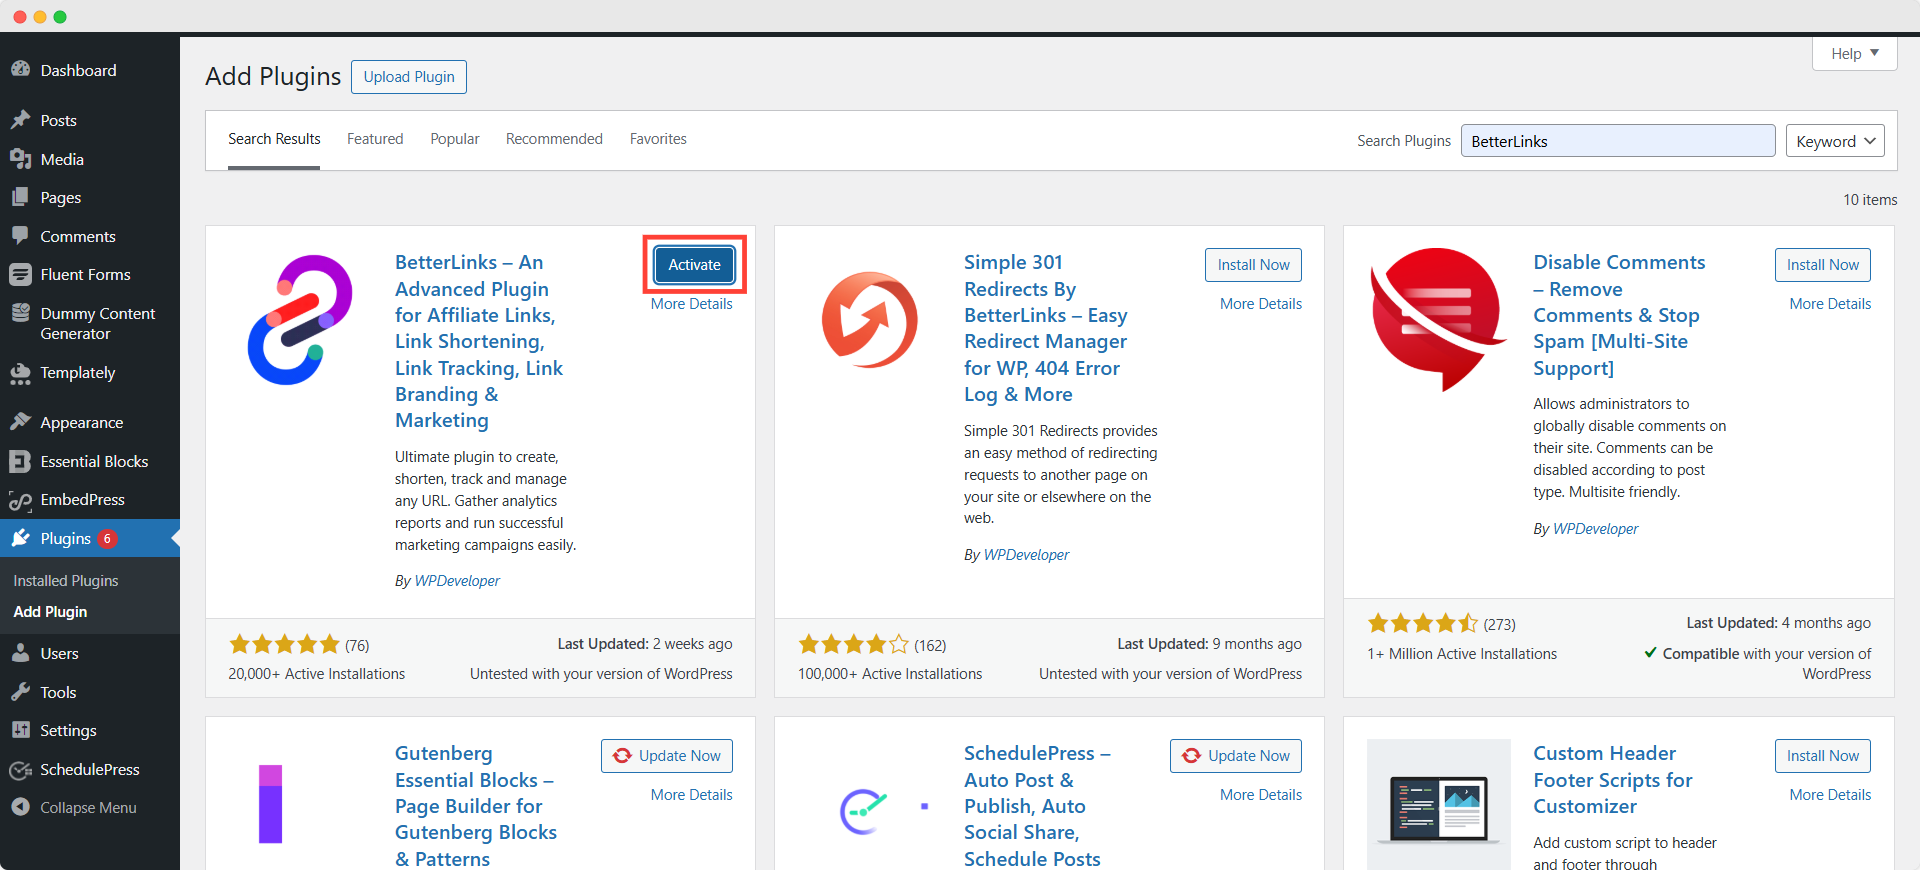Click the Search Plugins input field
The height and width of the screenshot is (870, 1920).
1618,141
